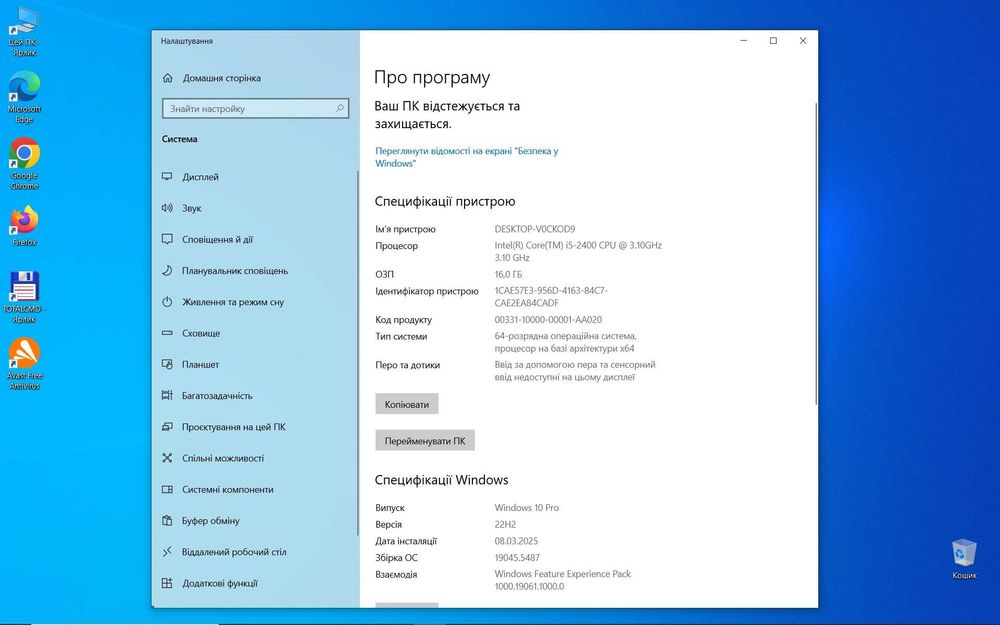Click the Сповіщення й дії icon
1000x625 pixels.
[167, 239]
